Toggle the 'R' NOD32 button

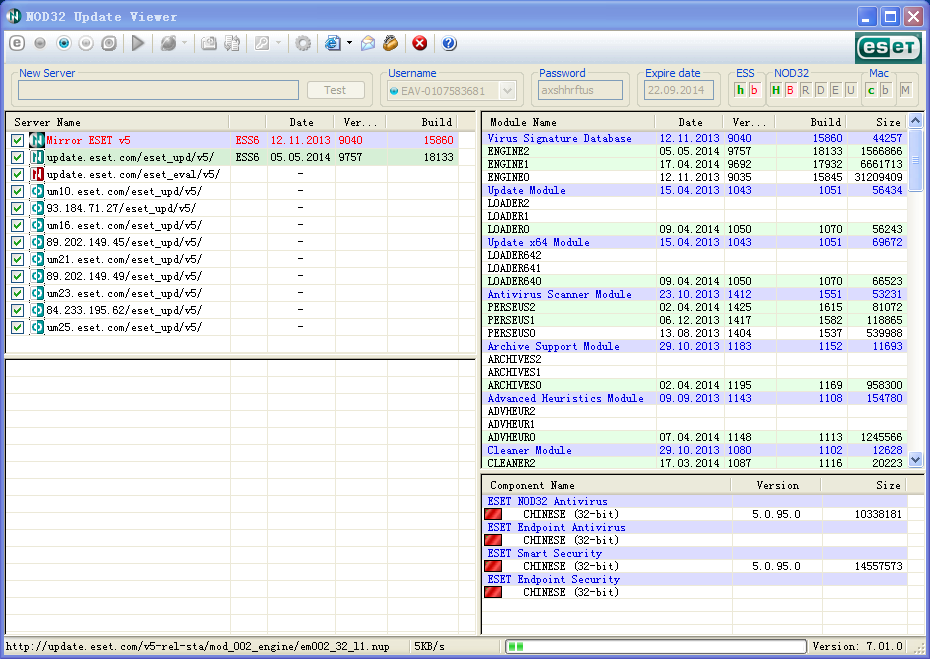[x=805, y=90]
